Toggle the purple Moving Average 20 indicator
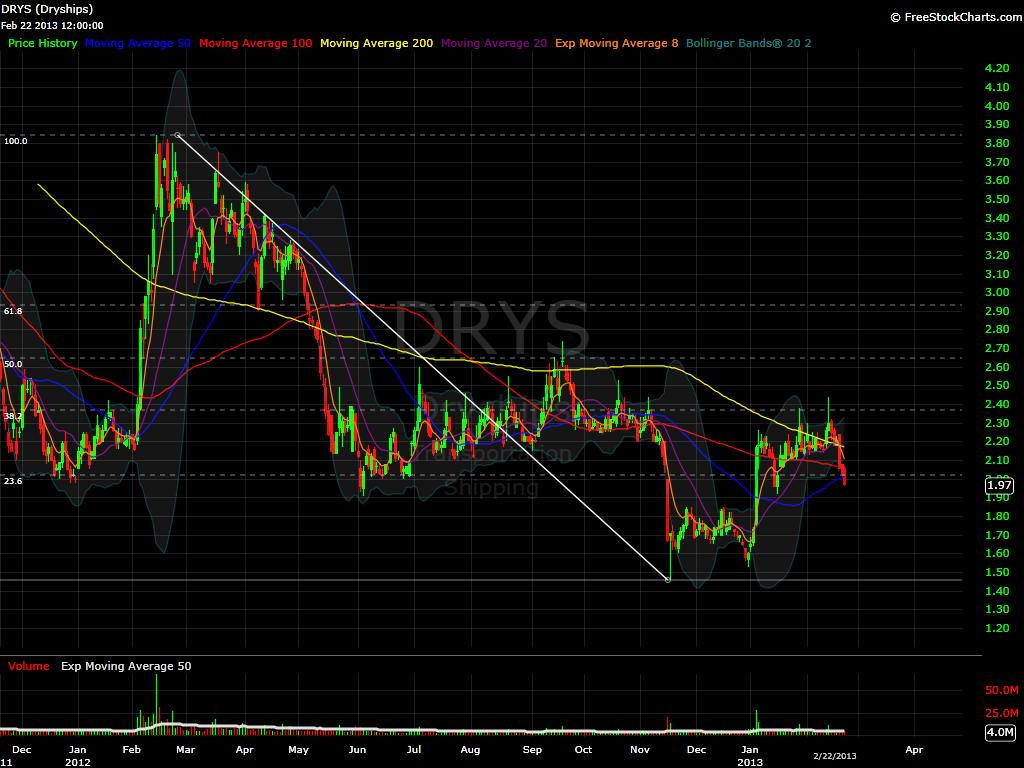Image resolution: width=1024 pixels, height=768 pixels. pyautogui.click(x=493, y=43)
